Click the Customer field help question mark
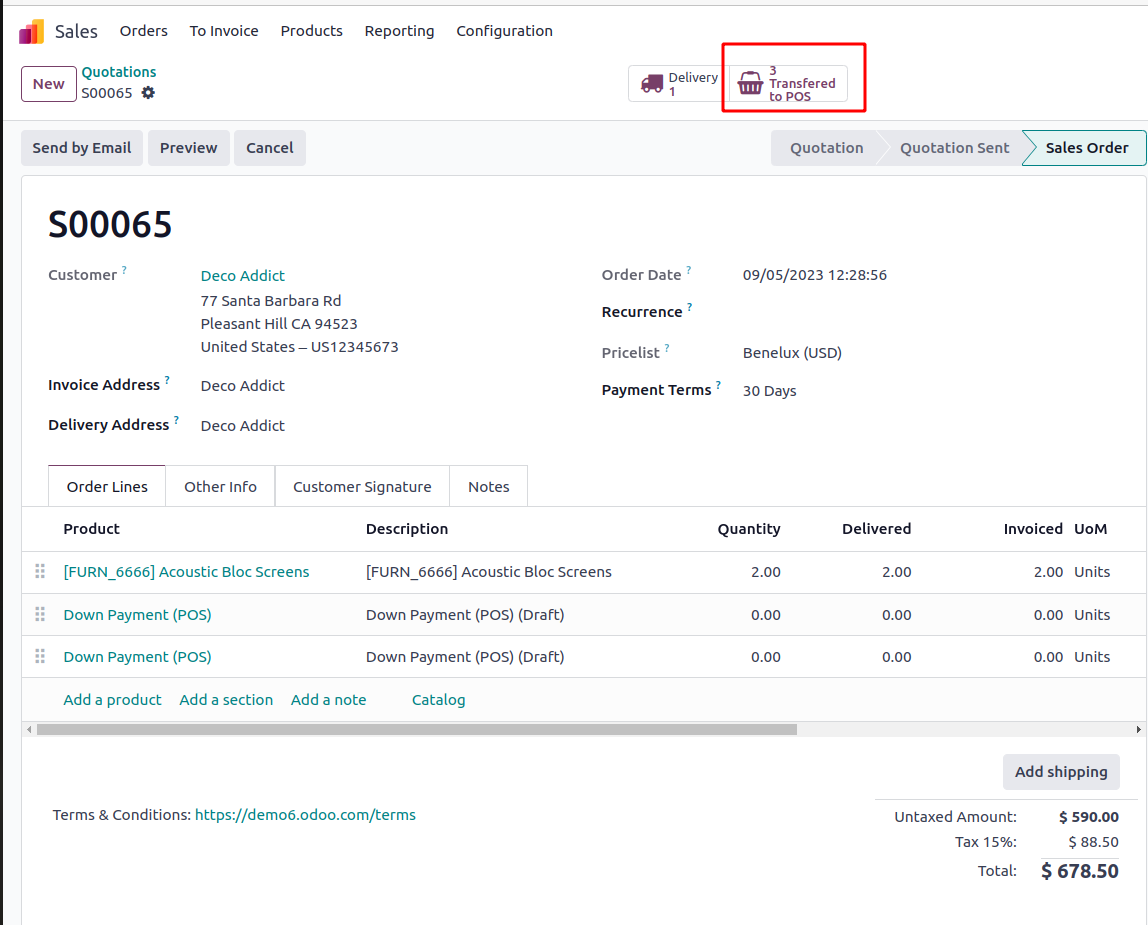 coord(124,270)
